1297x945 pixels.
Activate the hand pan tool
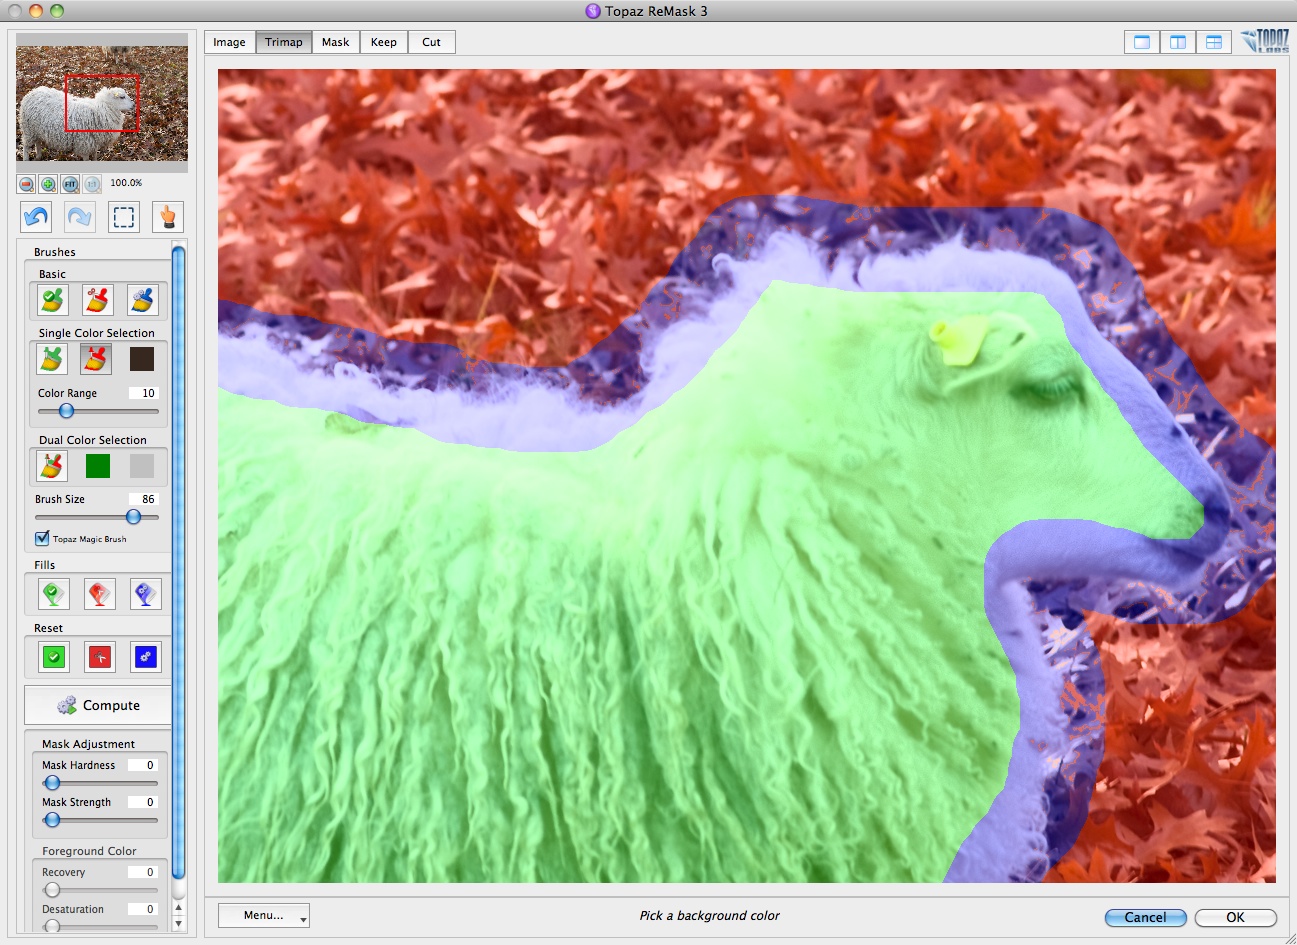(167, 217)
